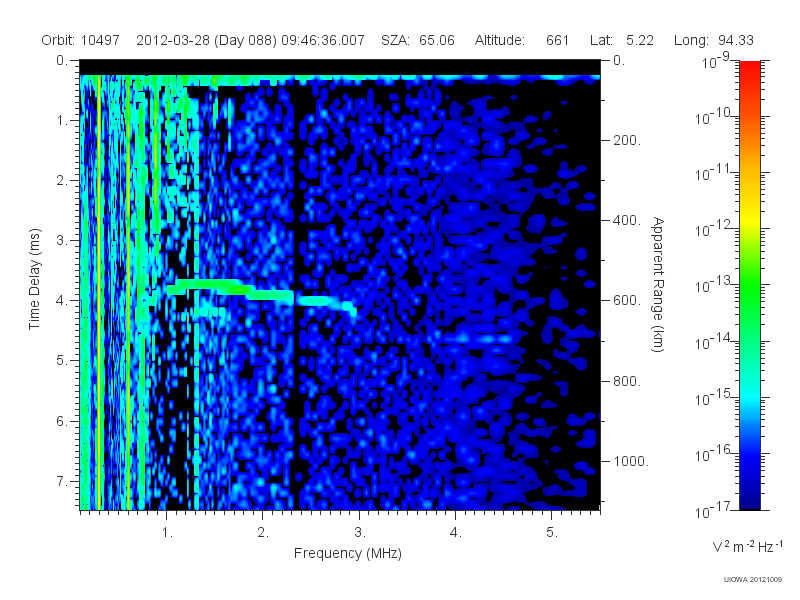The width and height of the screenshot is (800, 600).
Task: Click the 10^-13 color scale label
Action: [x=714, y=285]
